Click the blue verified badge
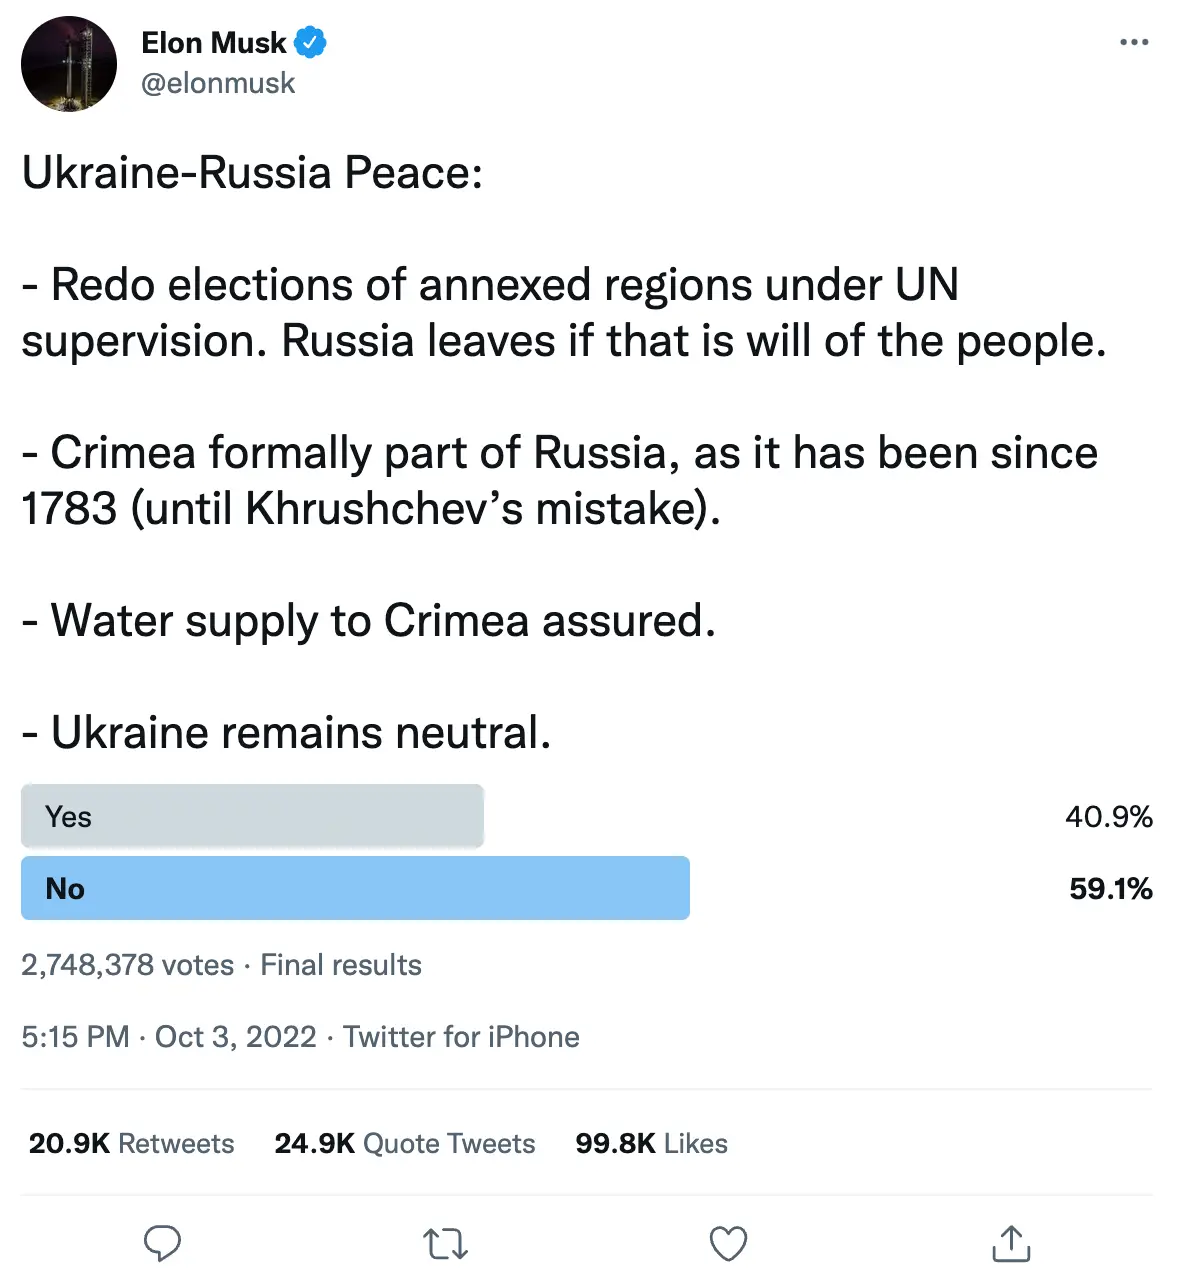 point(310,43)
